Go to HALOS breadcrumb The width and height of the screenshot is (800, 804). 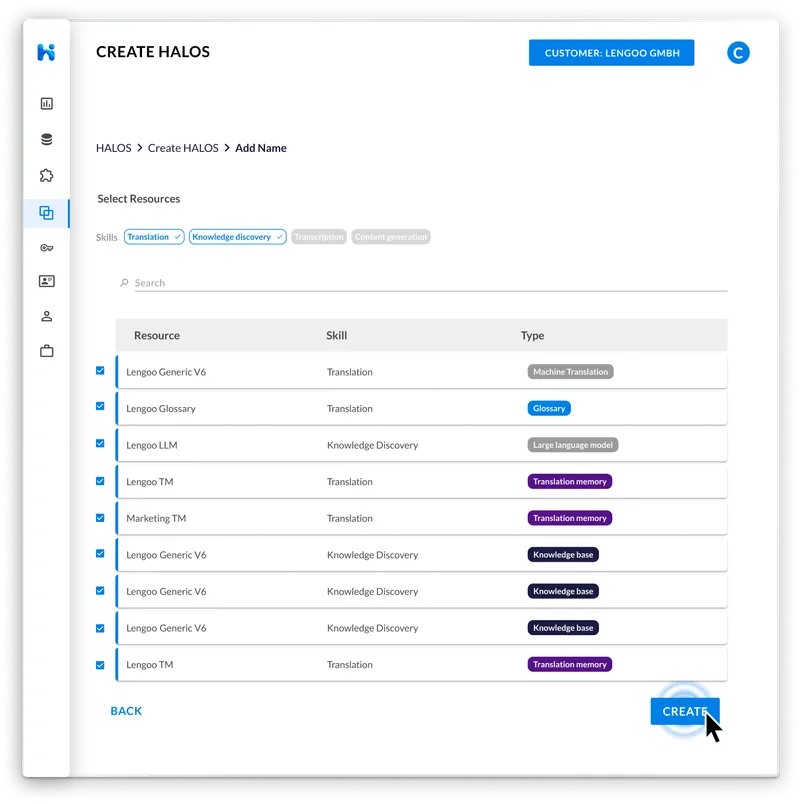pyautogui.click(x=114, y=148)
